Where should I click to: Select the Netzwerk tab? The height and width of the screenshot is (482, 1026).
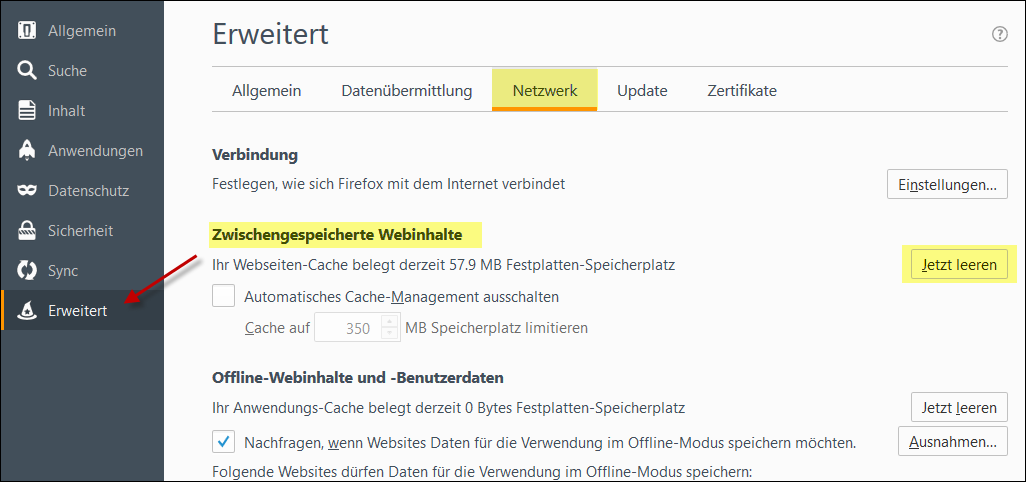coord(544,90)
